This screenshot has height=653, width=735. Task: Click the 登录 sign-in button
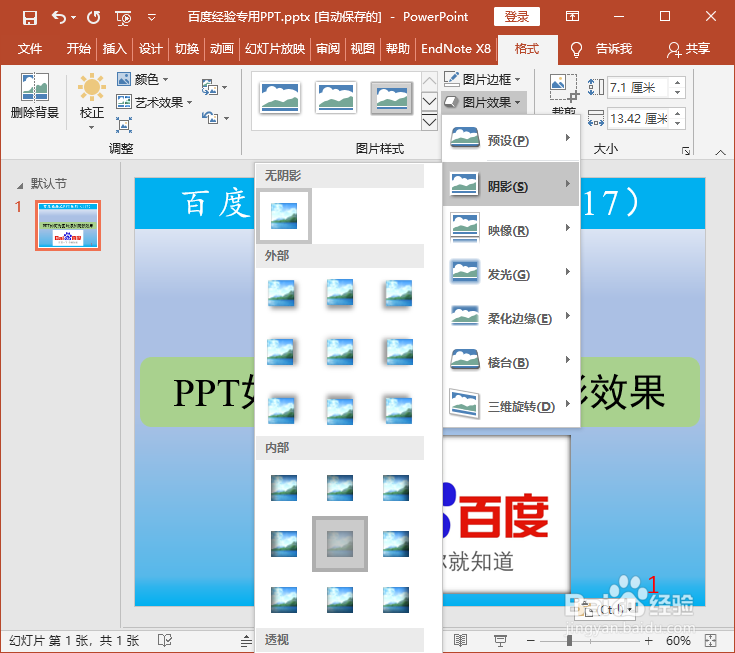click(x=517, y=17)
